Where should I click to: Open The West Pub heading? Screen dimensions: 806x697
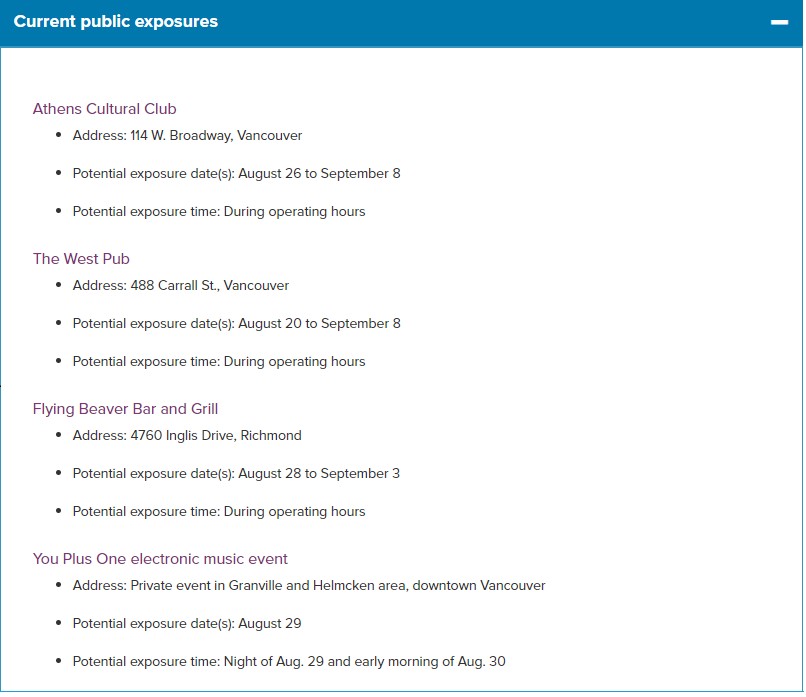click(x=81, y=259)
